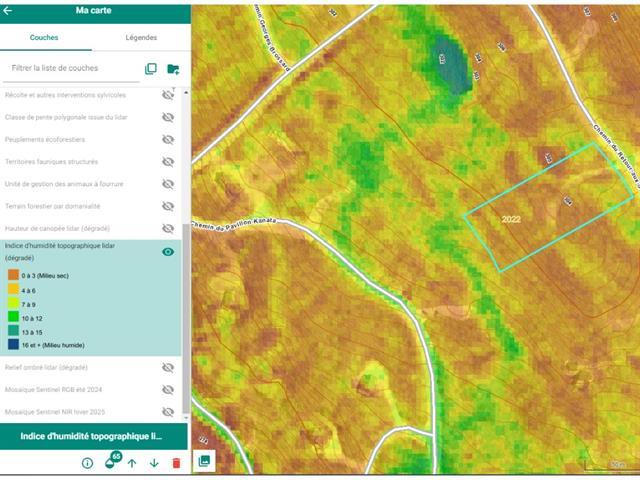Show the Relief ombré lidar layer
The width and height of the screenshot is (640, 480).
click(168, 367)
